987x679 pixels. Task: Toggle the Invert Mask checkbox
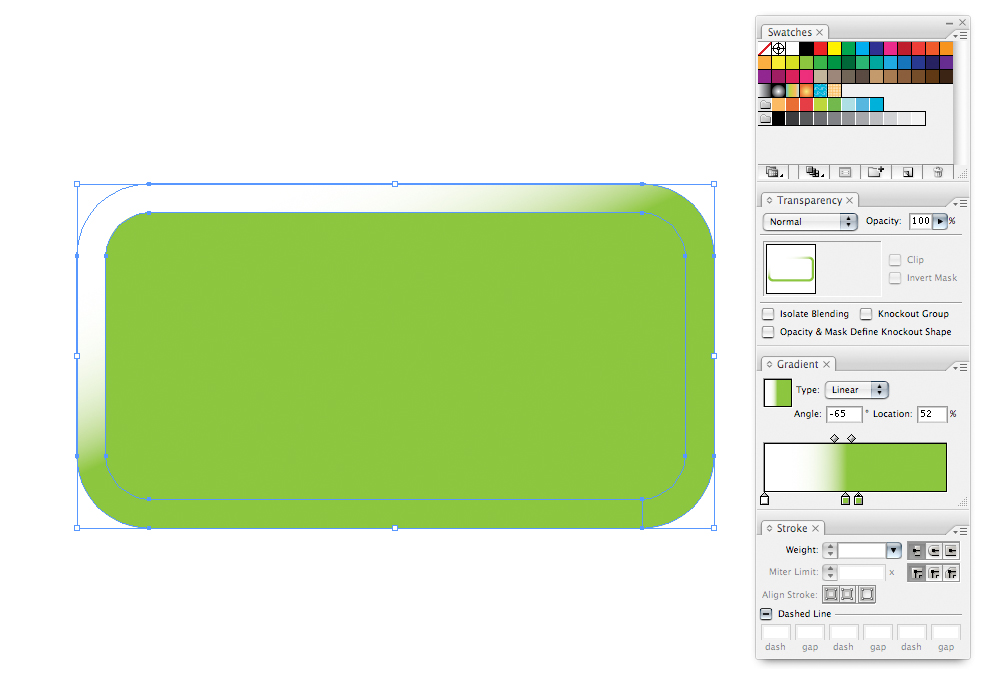[894, 278]
